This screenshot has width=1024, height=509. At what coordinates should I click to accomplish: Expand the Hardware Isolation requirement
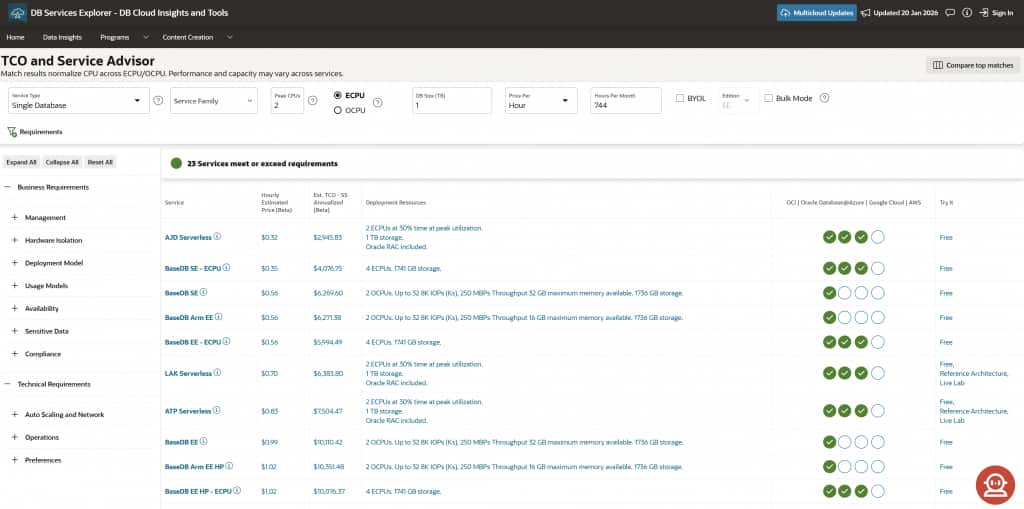tap(15, 240)
